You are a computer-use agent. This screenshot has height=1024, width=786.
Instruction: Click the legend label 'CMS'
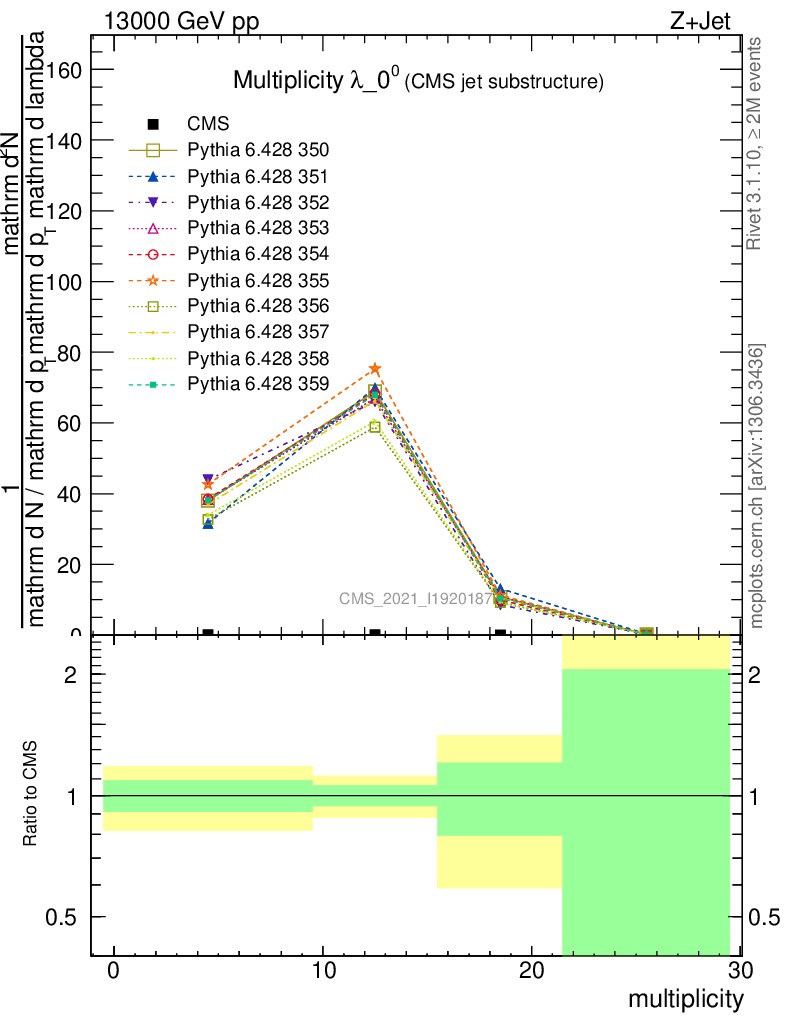point(208,123)
